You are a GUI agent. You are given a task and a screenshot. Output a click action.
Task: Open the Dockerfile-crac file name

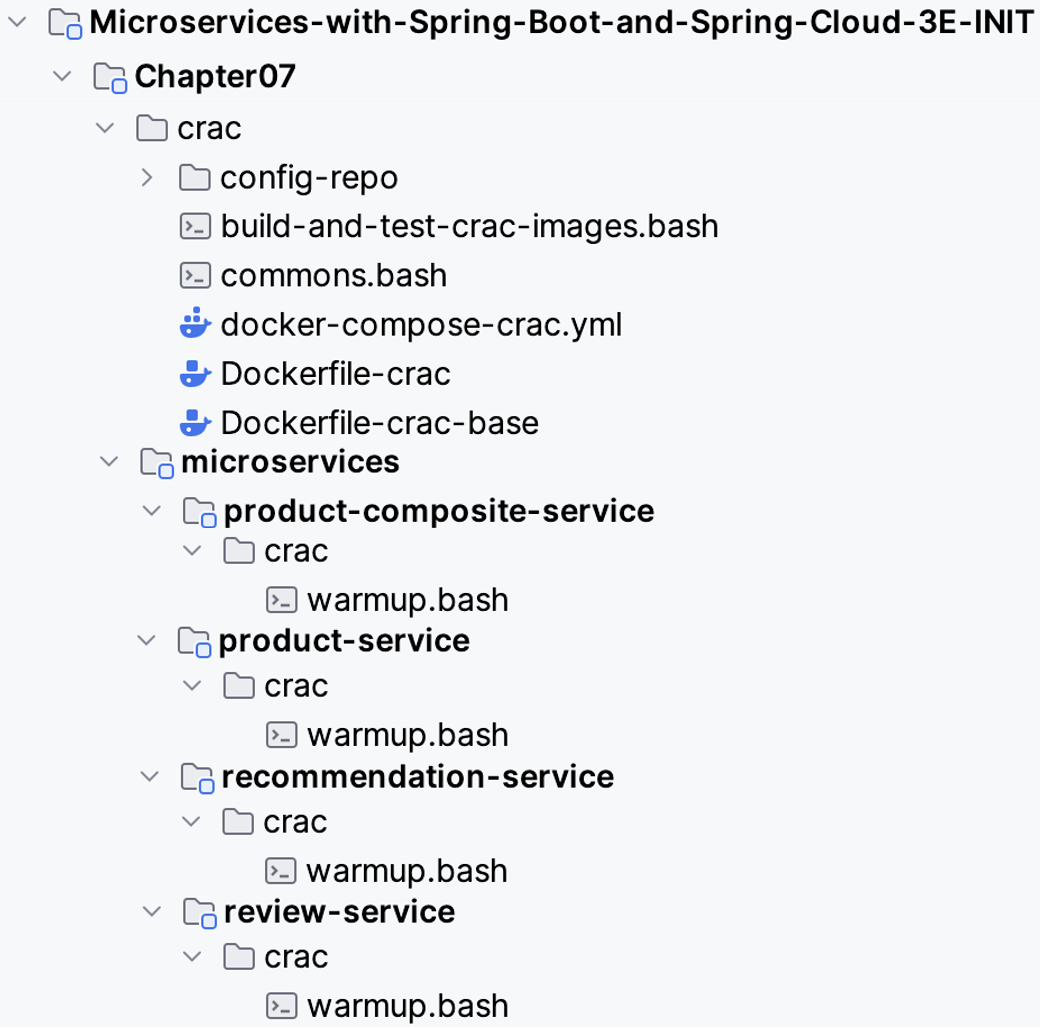point(336,373)
